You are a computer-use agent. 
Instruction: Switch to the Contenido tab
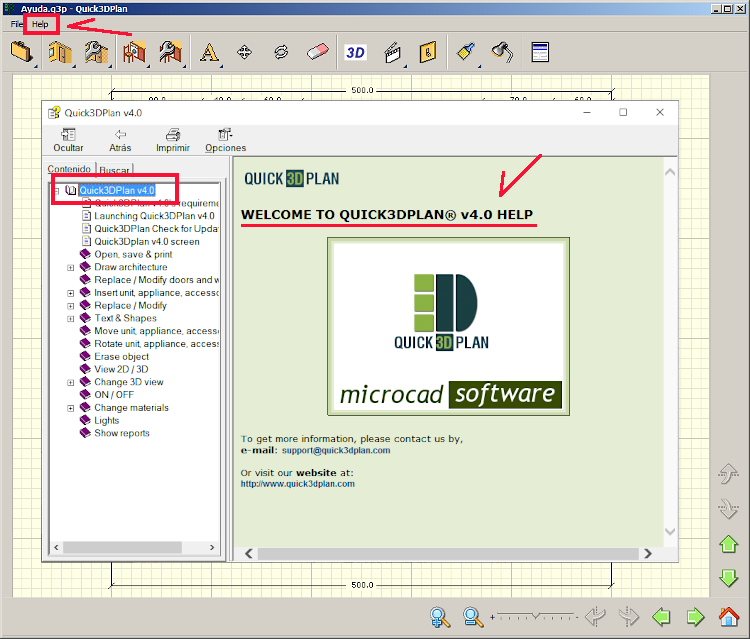(69, 169)
